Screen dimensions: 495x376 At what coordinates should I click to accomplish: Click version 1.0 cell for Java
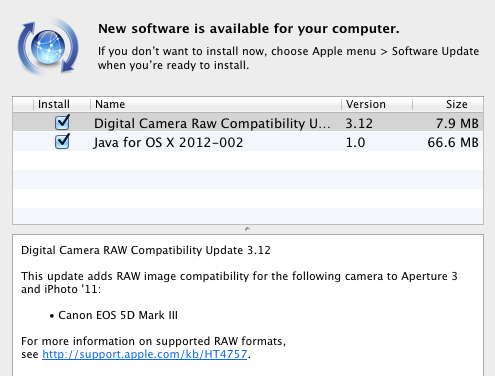pos(355,143)
